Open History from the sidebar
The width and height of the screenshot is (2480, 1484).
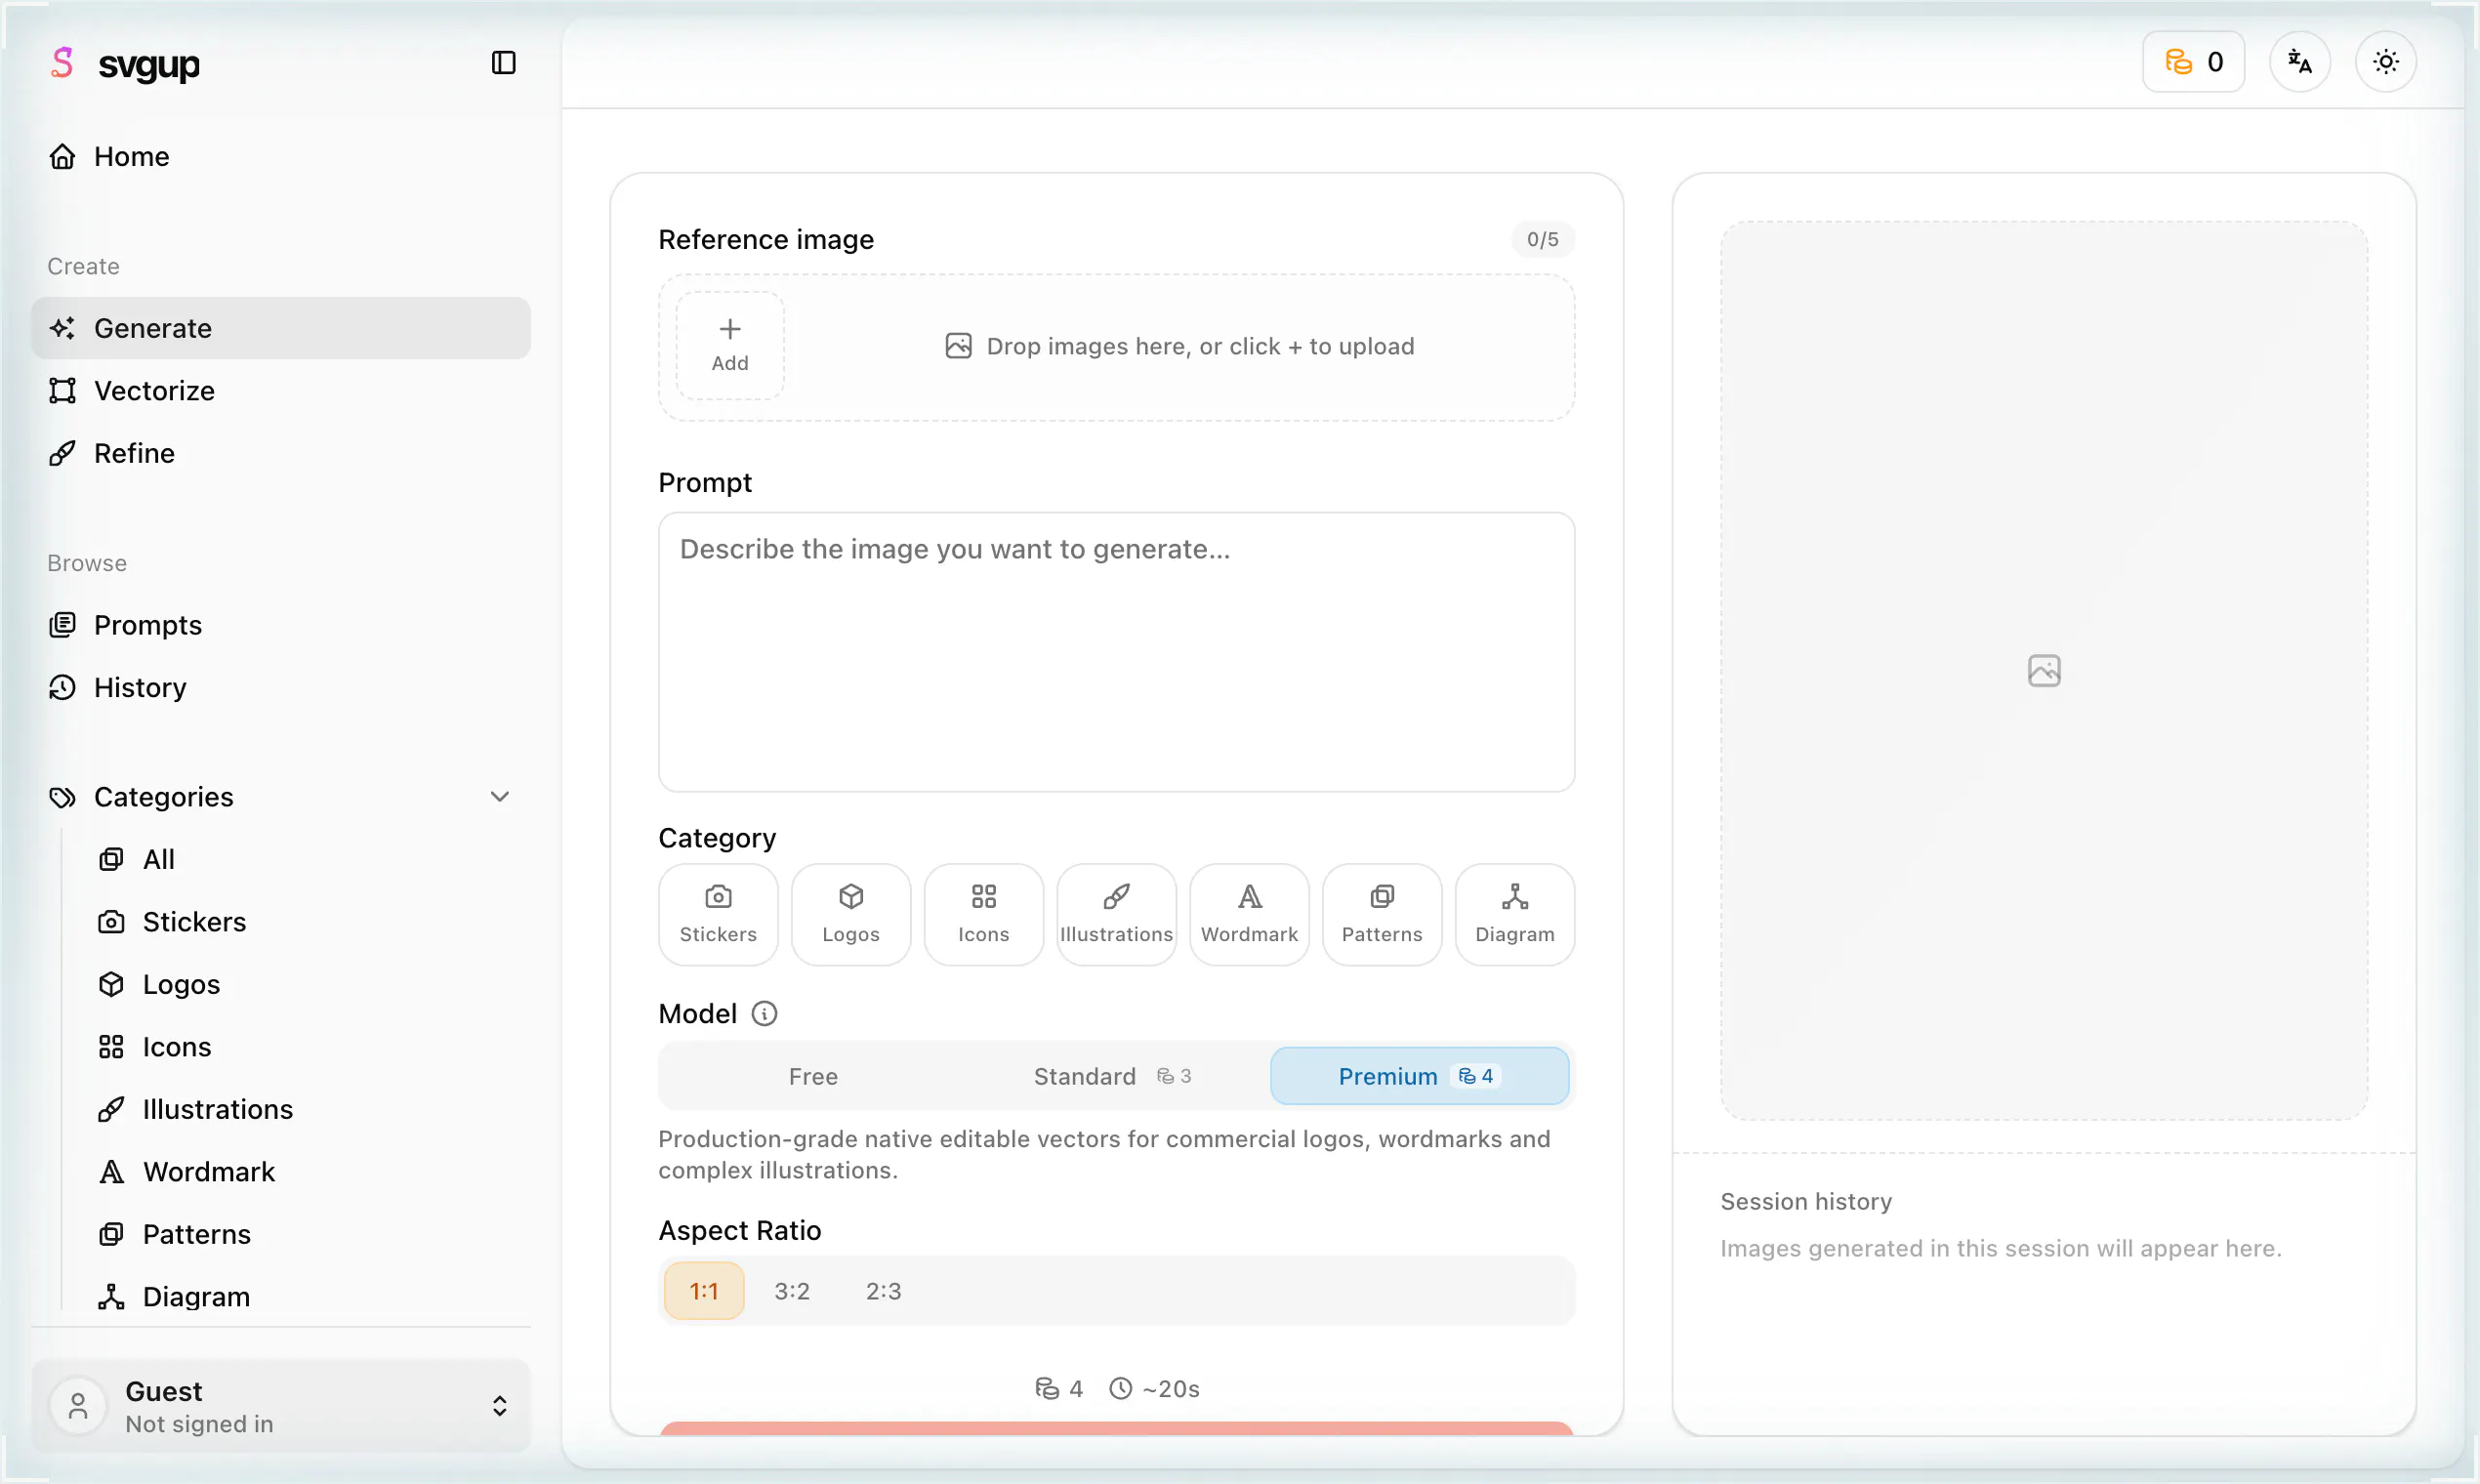(x=280, y=687)
